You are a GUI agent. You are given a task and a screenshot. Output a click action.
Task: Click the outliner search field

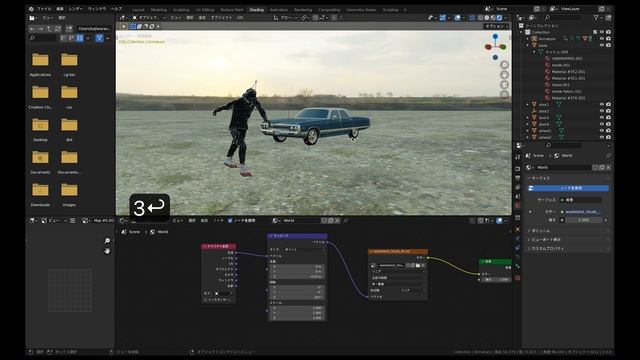click(x=562, y=18)
